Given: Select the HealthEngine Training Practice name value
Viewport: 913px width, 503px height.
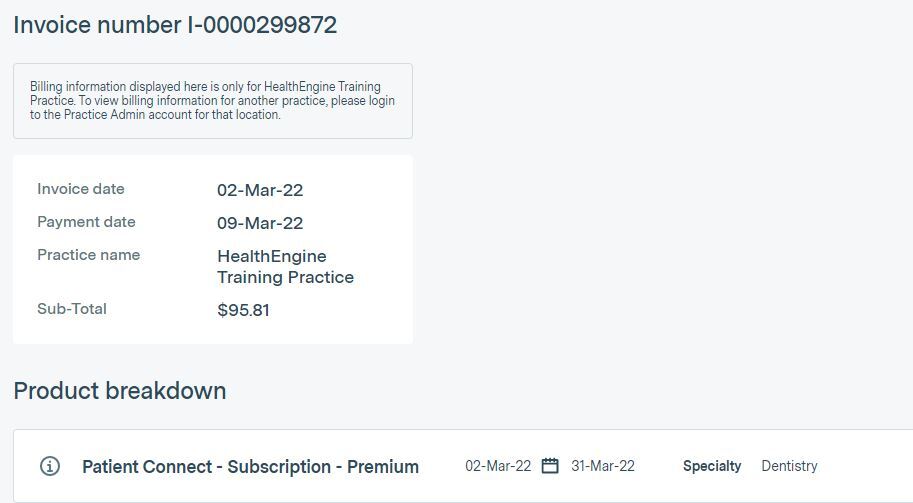Looking at the screenshot, I should coord(285,267).
